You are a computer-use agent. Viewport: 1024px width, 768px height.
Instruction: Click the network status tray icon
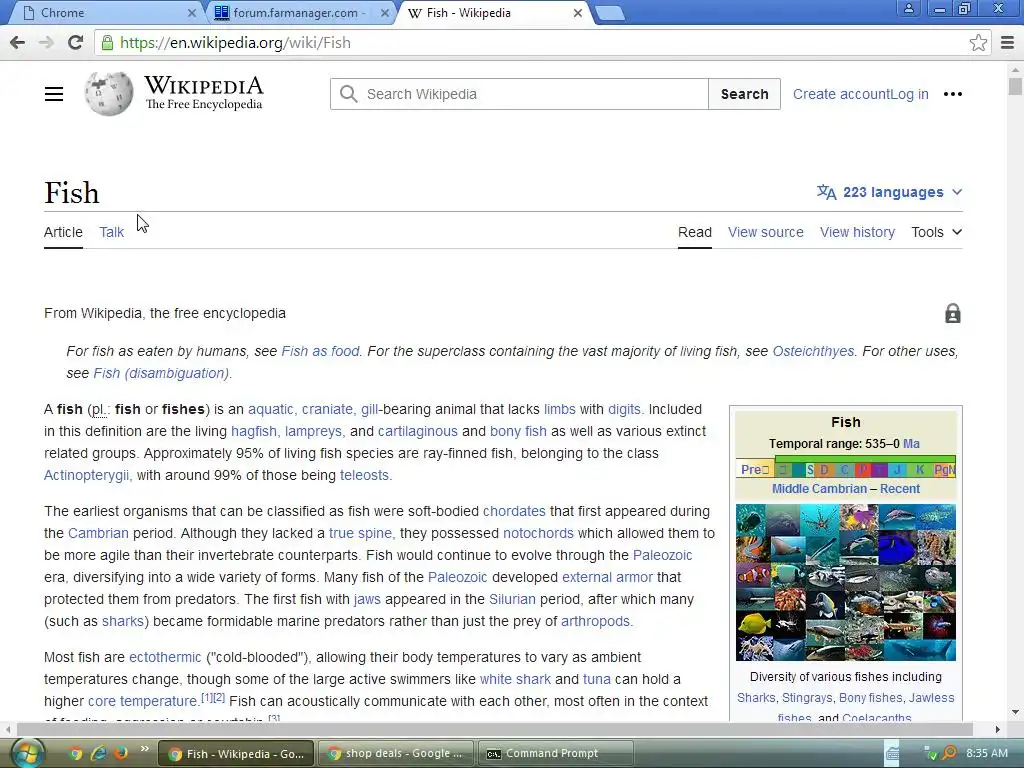tap(931, 754)
